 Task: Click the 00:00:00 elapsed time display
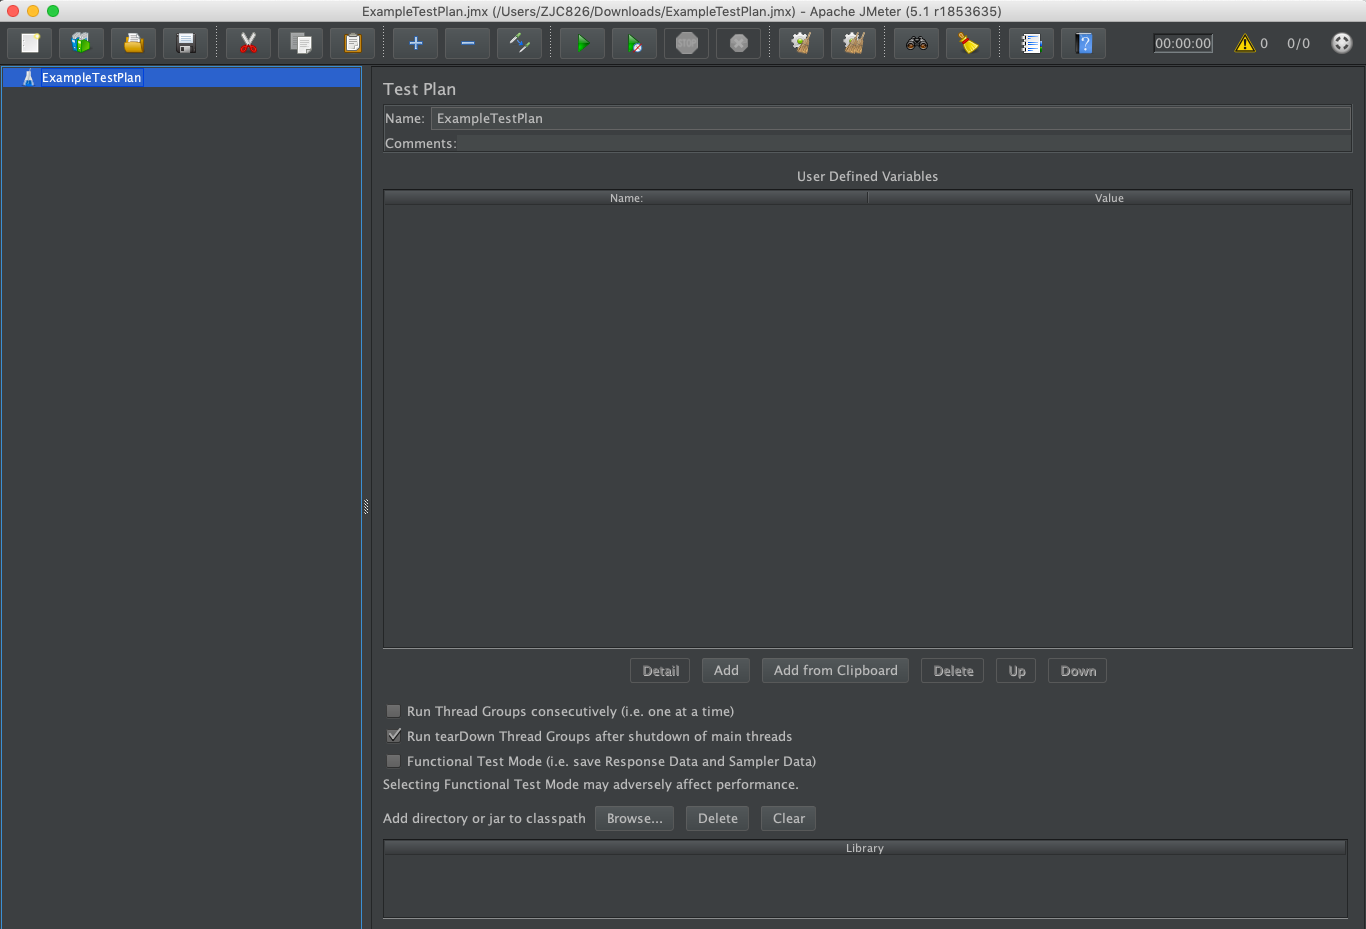coord(1183,43)
